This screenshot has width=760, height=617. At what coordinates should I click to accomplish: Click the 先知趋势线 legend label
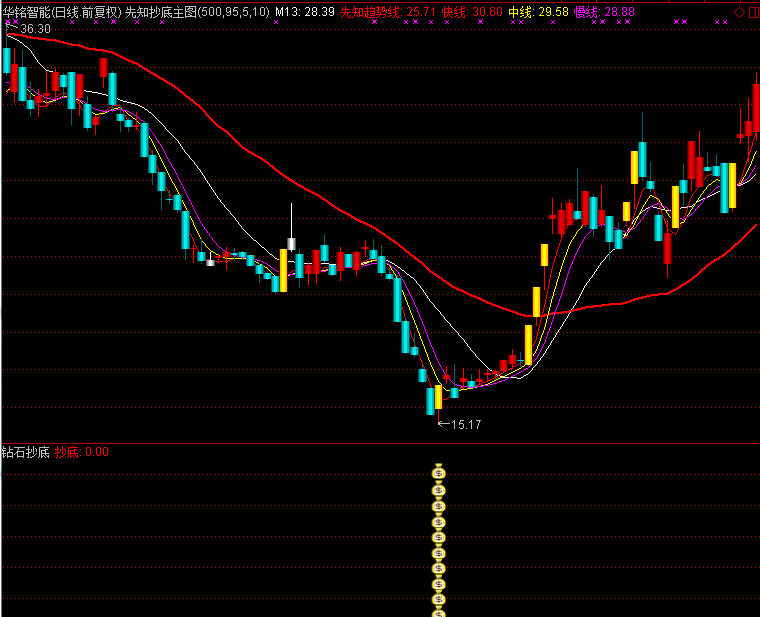coord(371,12)
